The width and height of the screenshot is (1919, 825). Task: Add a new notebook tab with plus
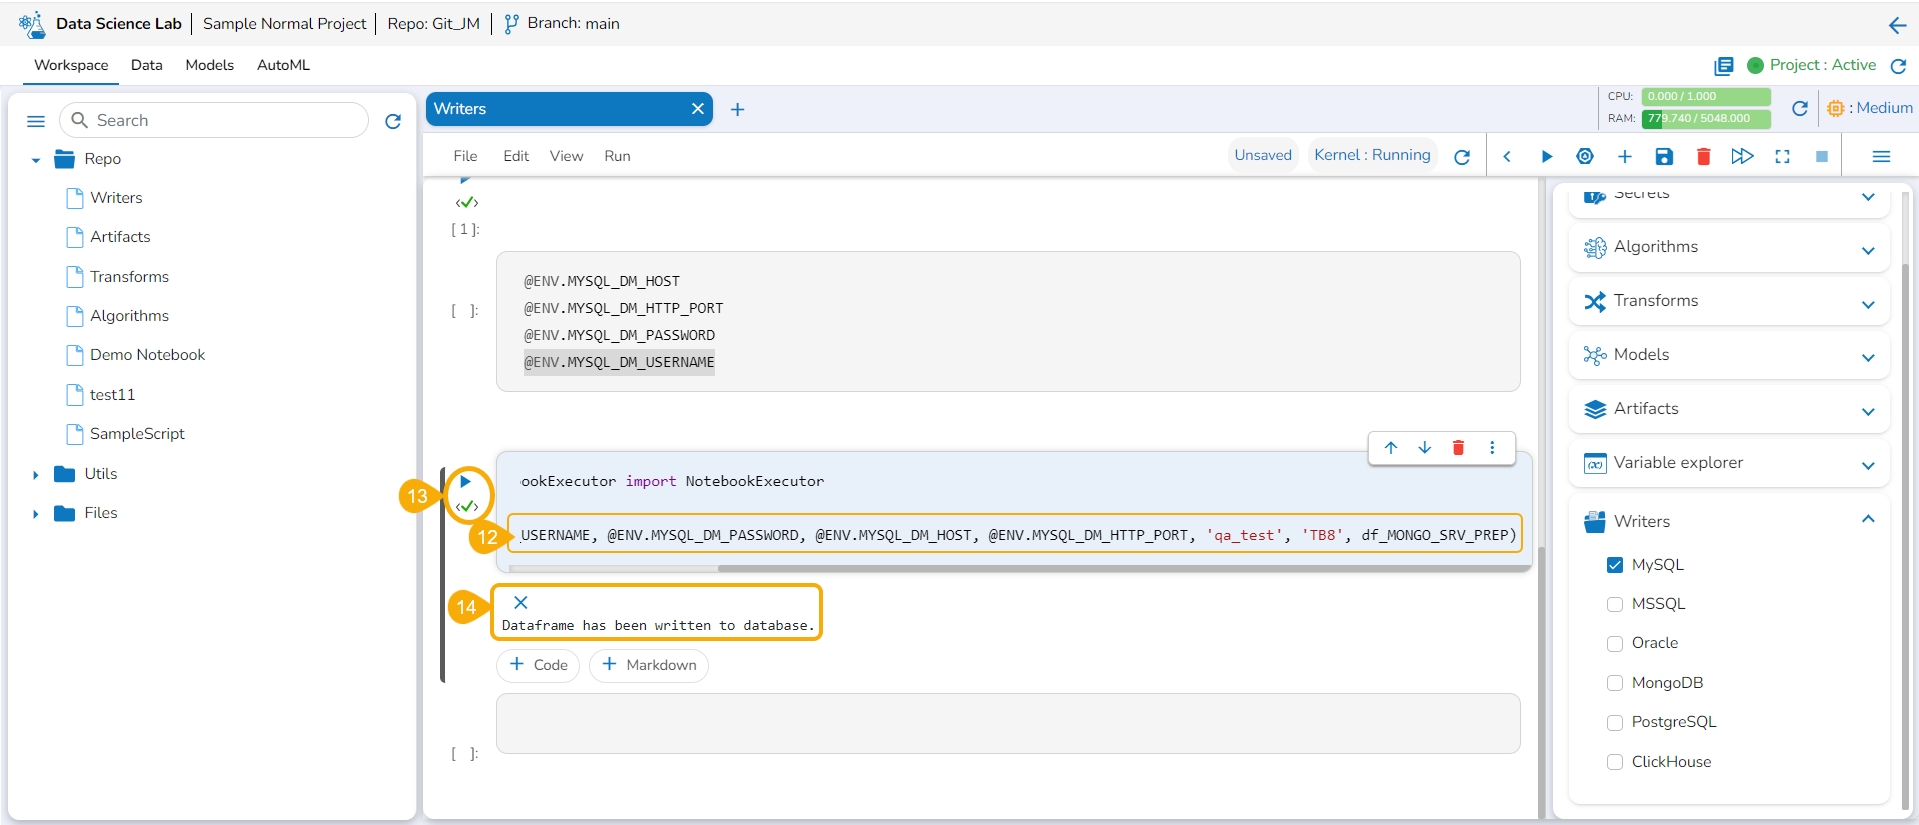point(737,110)
